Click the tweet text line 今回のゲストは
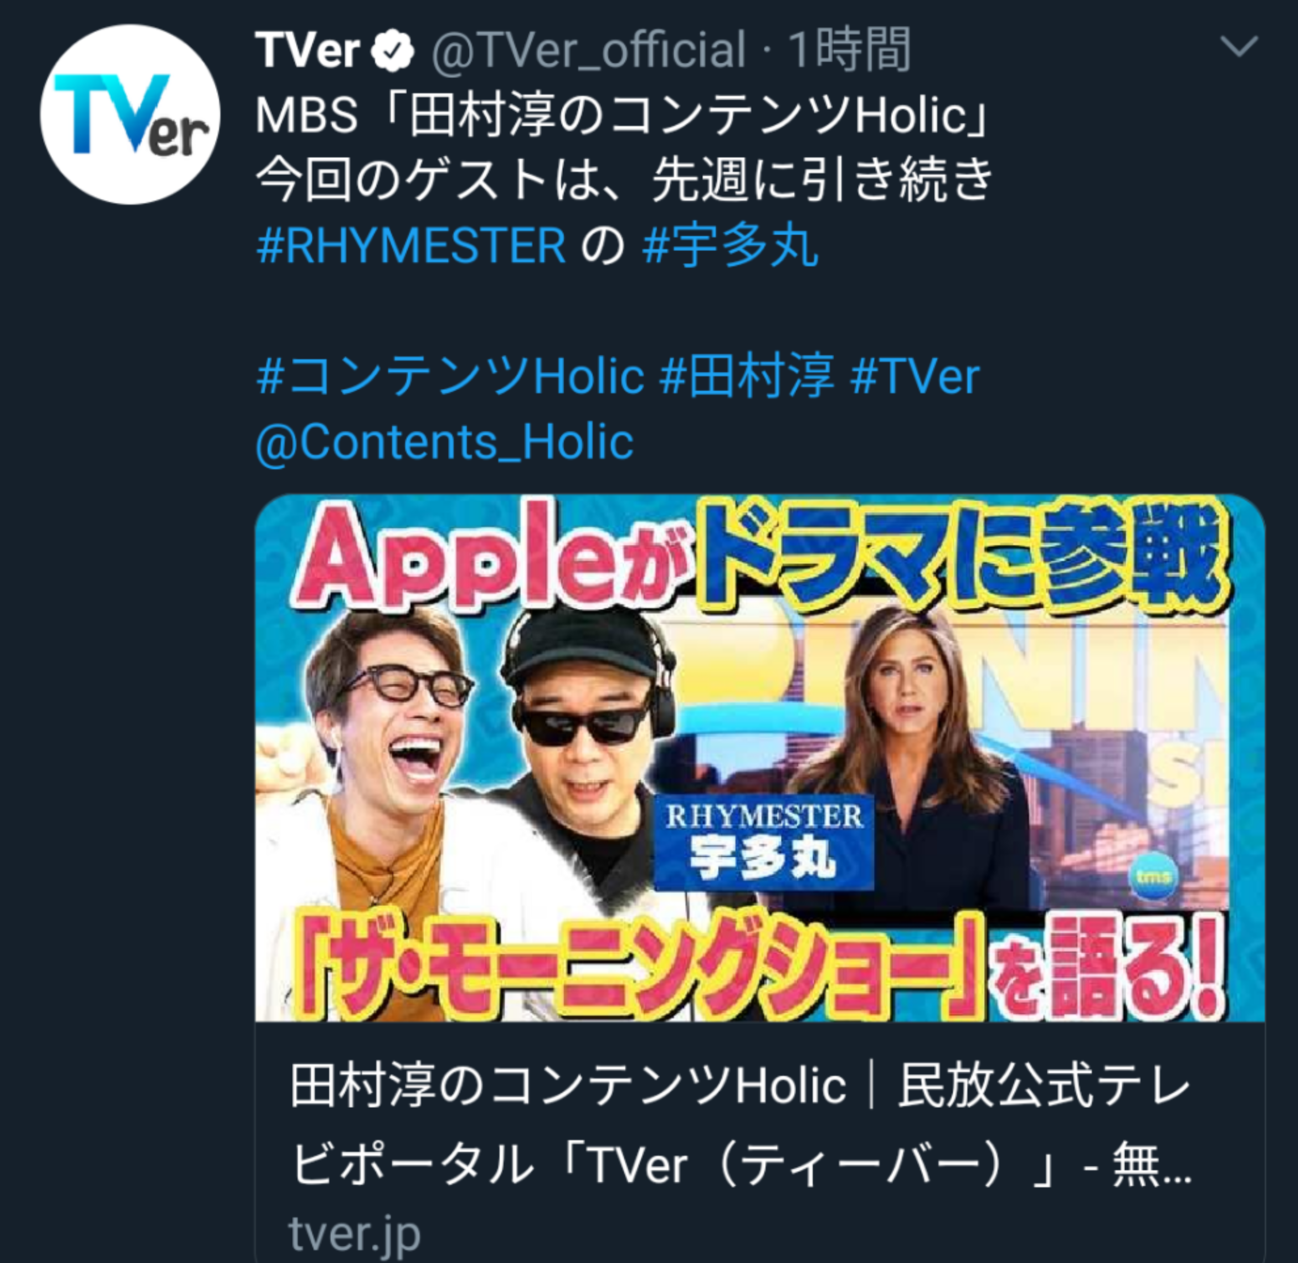This screenshot has height=1263, width=1298. (x=626, y=180)
